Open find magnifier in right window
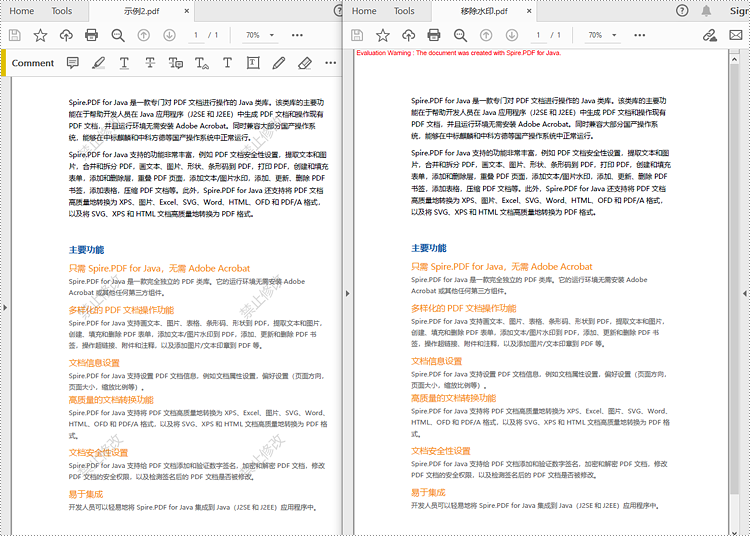Screen dimensions: 750x536 pyautogui.click(x=460, y=35)
